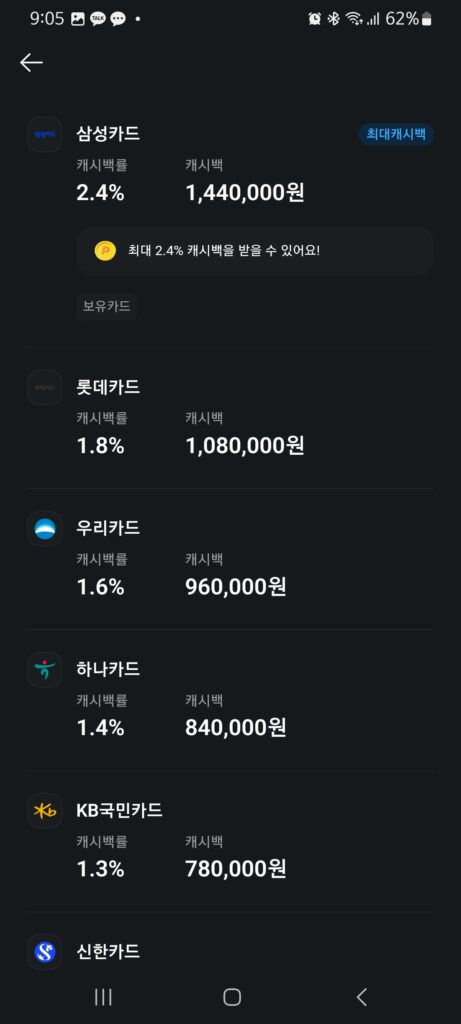461x1024 pixels.
Task: Tap the Shinhan Card logo icon
Action: tap(44, 952)
